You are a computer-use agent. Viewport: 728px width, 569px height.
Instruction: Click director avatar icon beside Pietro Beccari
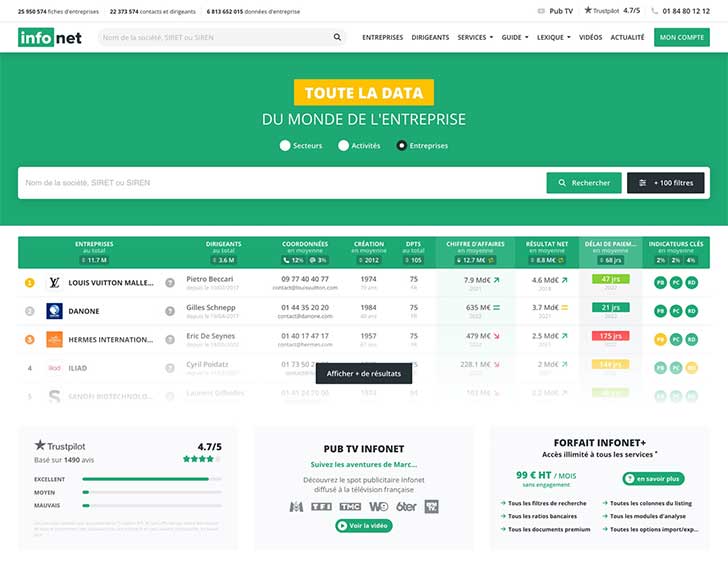tap(170, 283)
